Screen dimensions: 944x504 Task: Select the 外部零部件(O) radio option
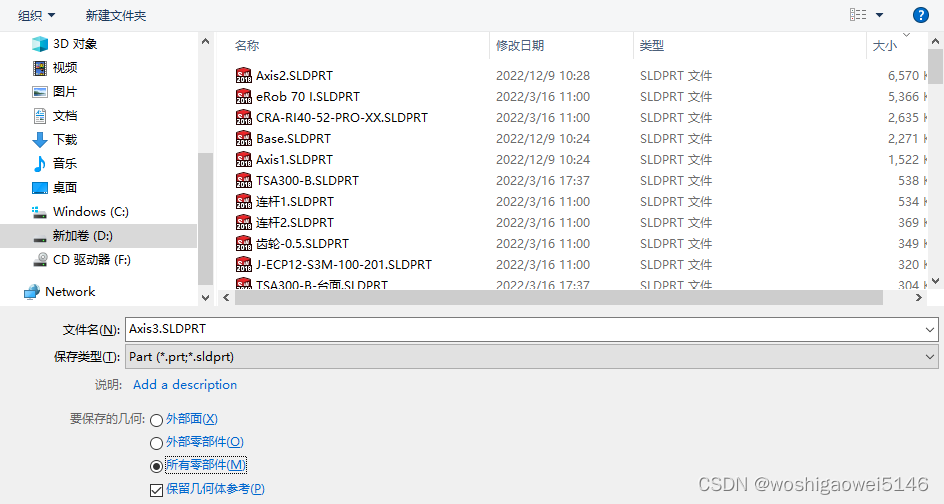coord(157,443)
